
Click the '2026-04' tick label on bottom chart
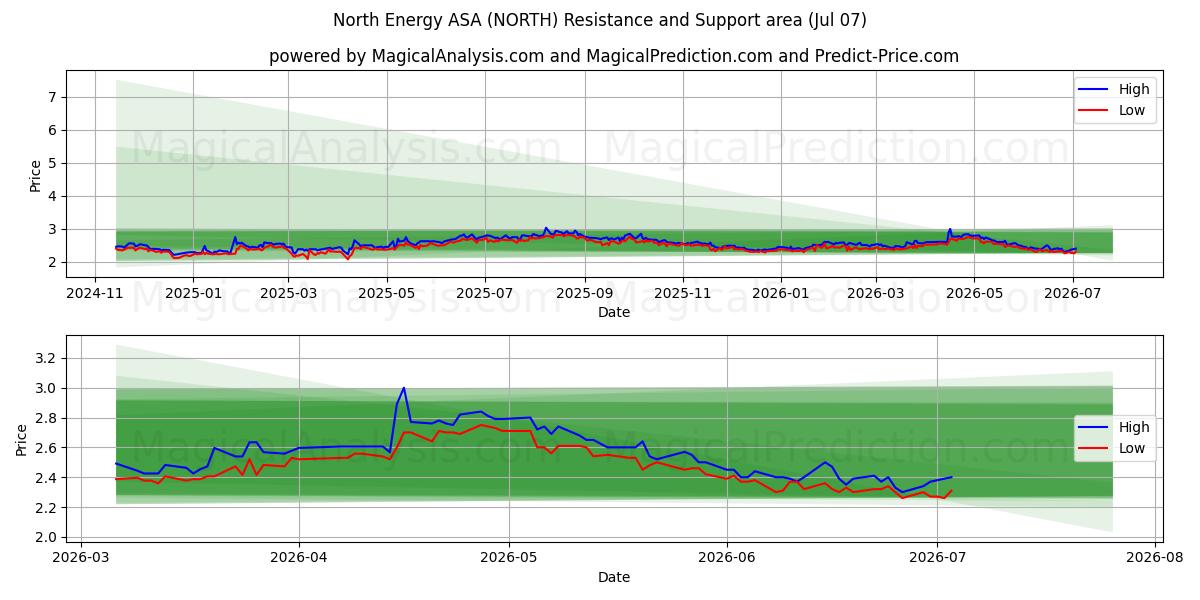(299, 559)
